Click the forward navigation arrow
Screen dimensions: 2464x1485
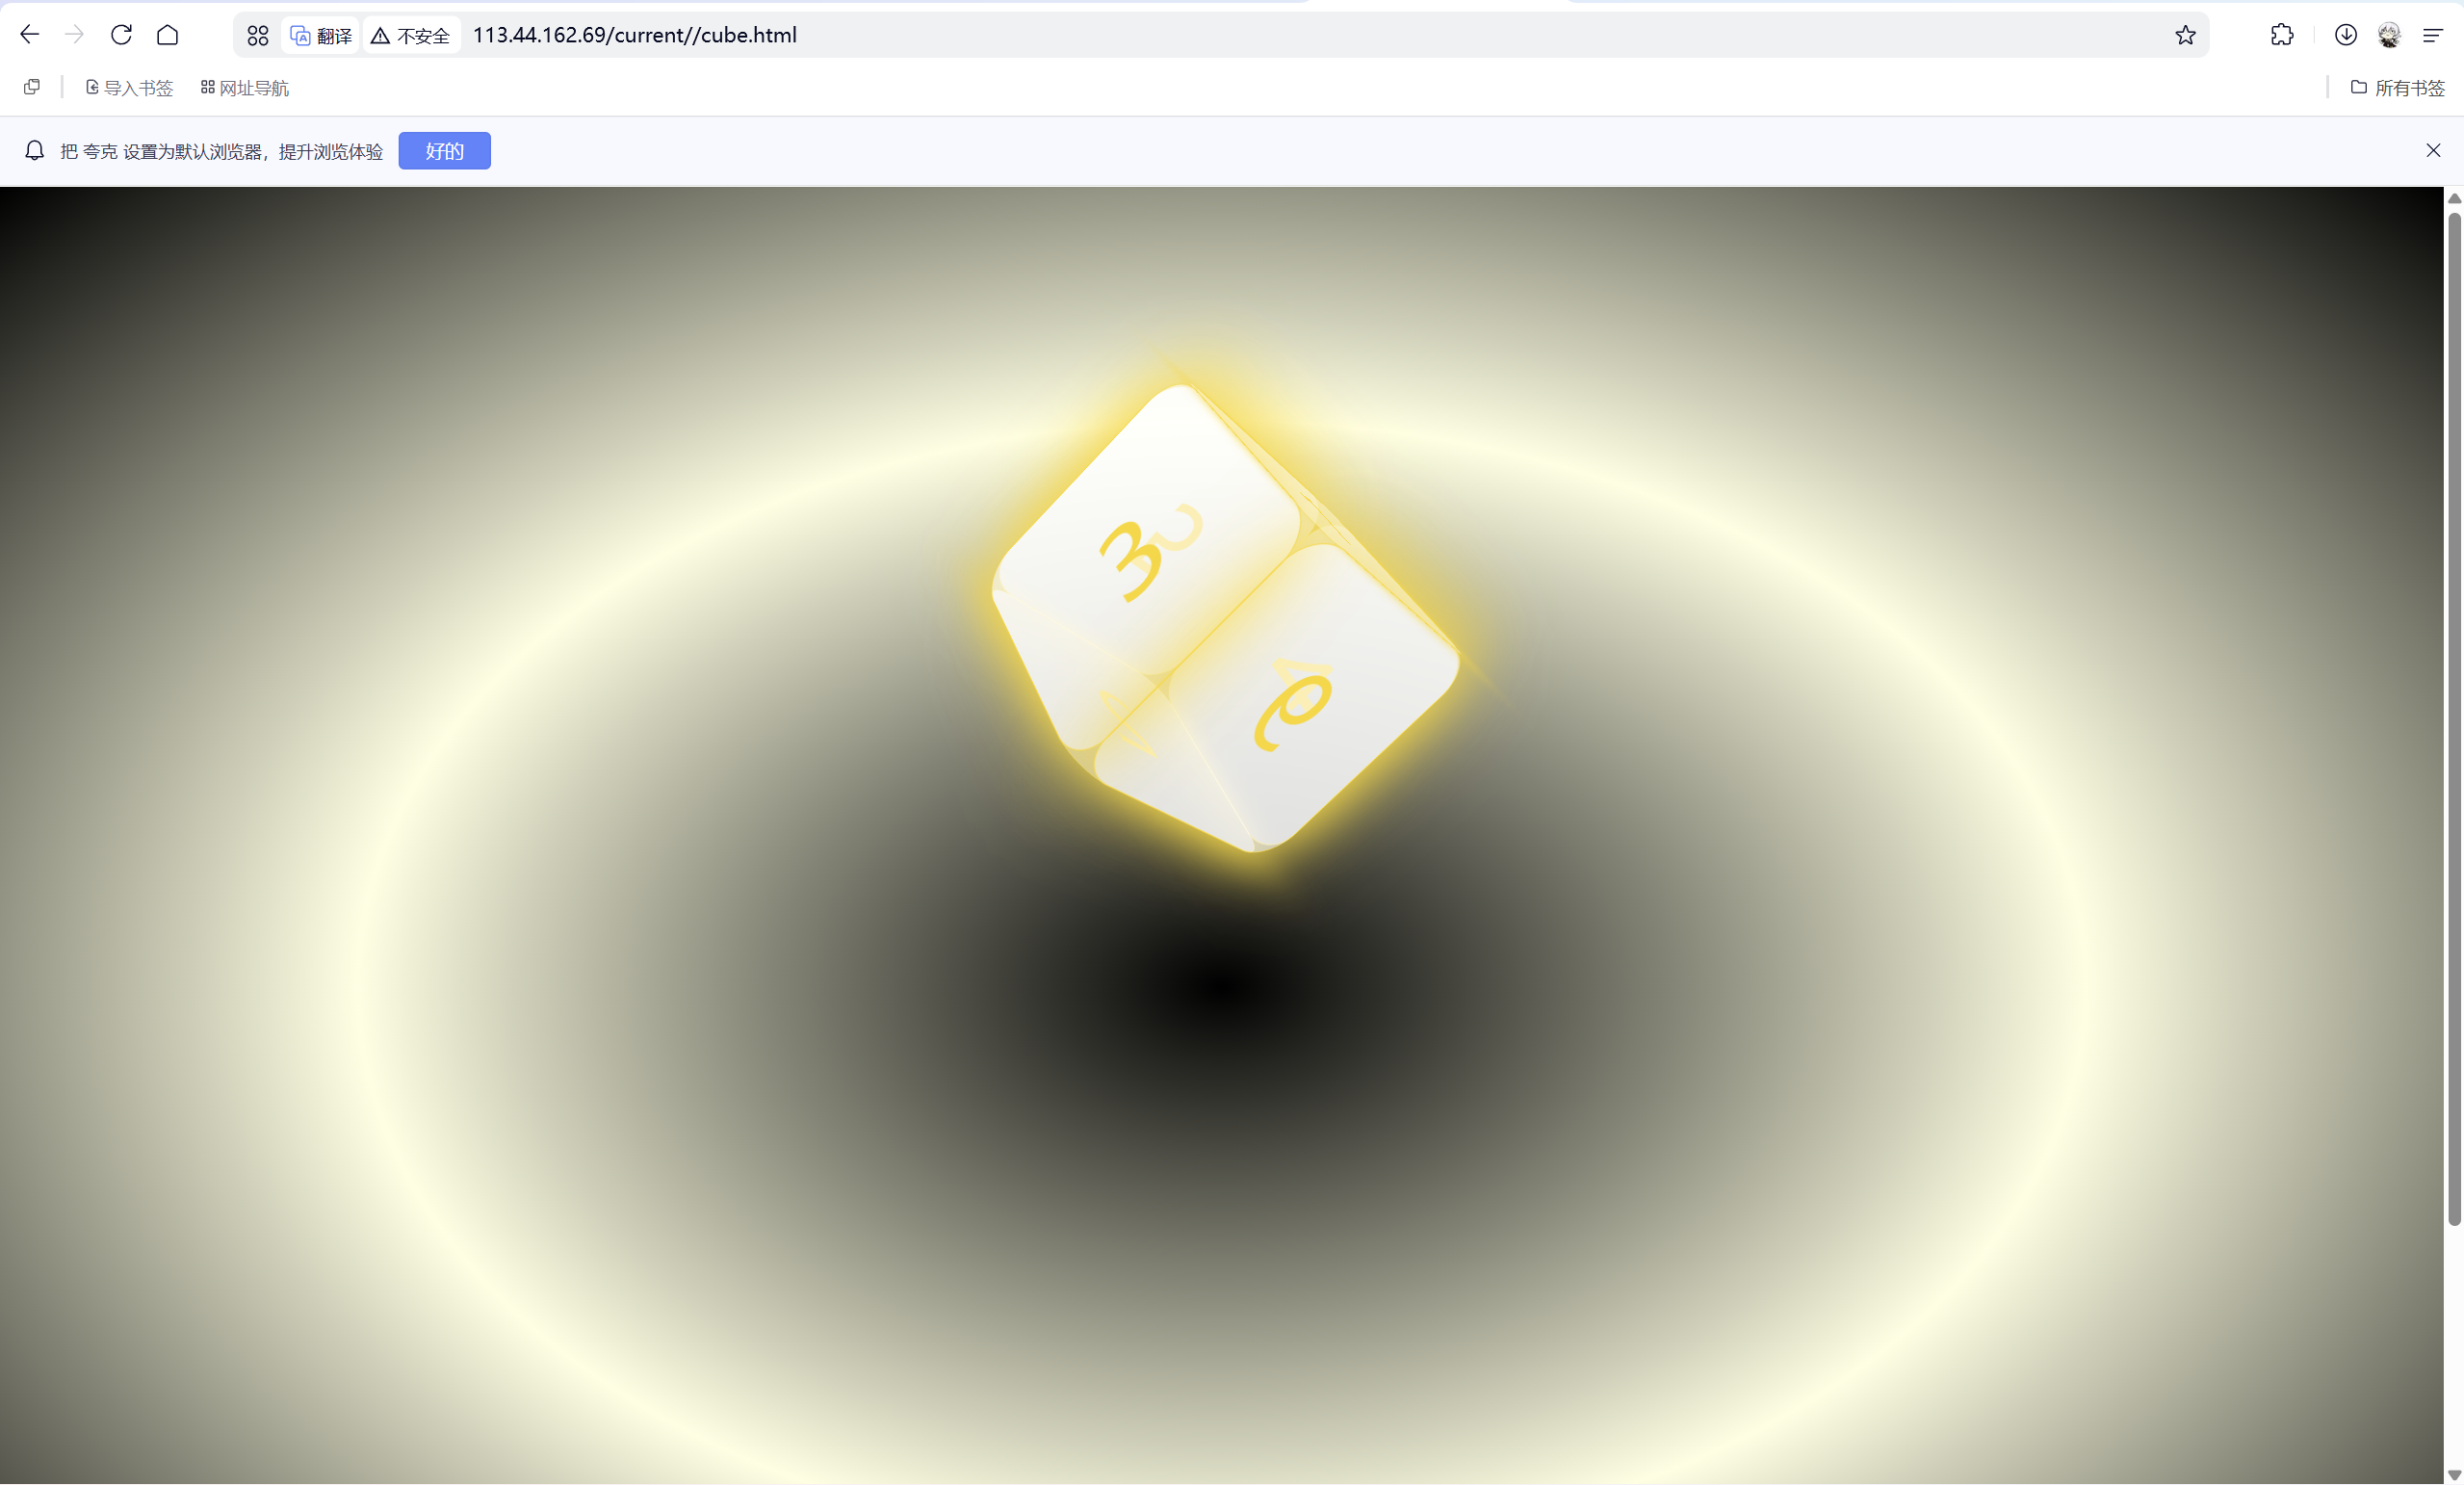pyautogui.click(x=75, y=35)
